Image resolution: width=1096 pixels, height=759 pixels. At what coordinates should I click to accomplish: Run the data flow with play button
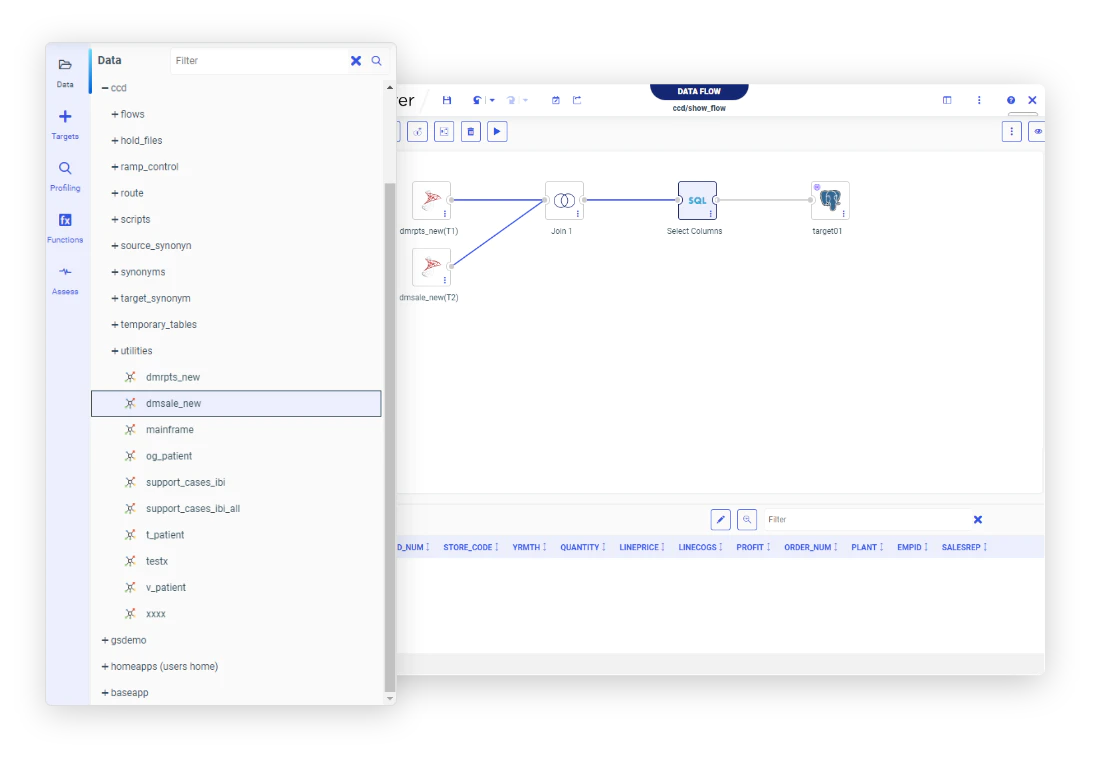pos(497,131)
